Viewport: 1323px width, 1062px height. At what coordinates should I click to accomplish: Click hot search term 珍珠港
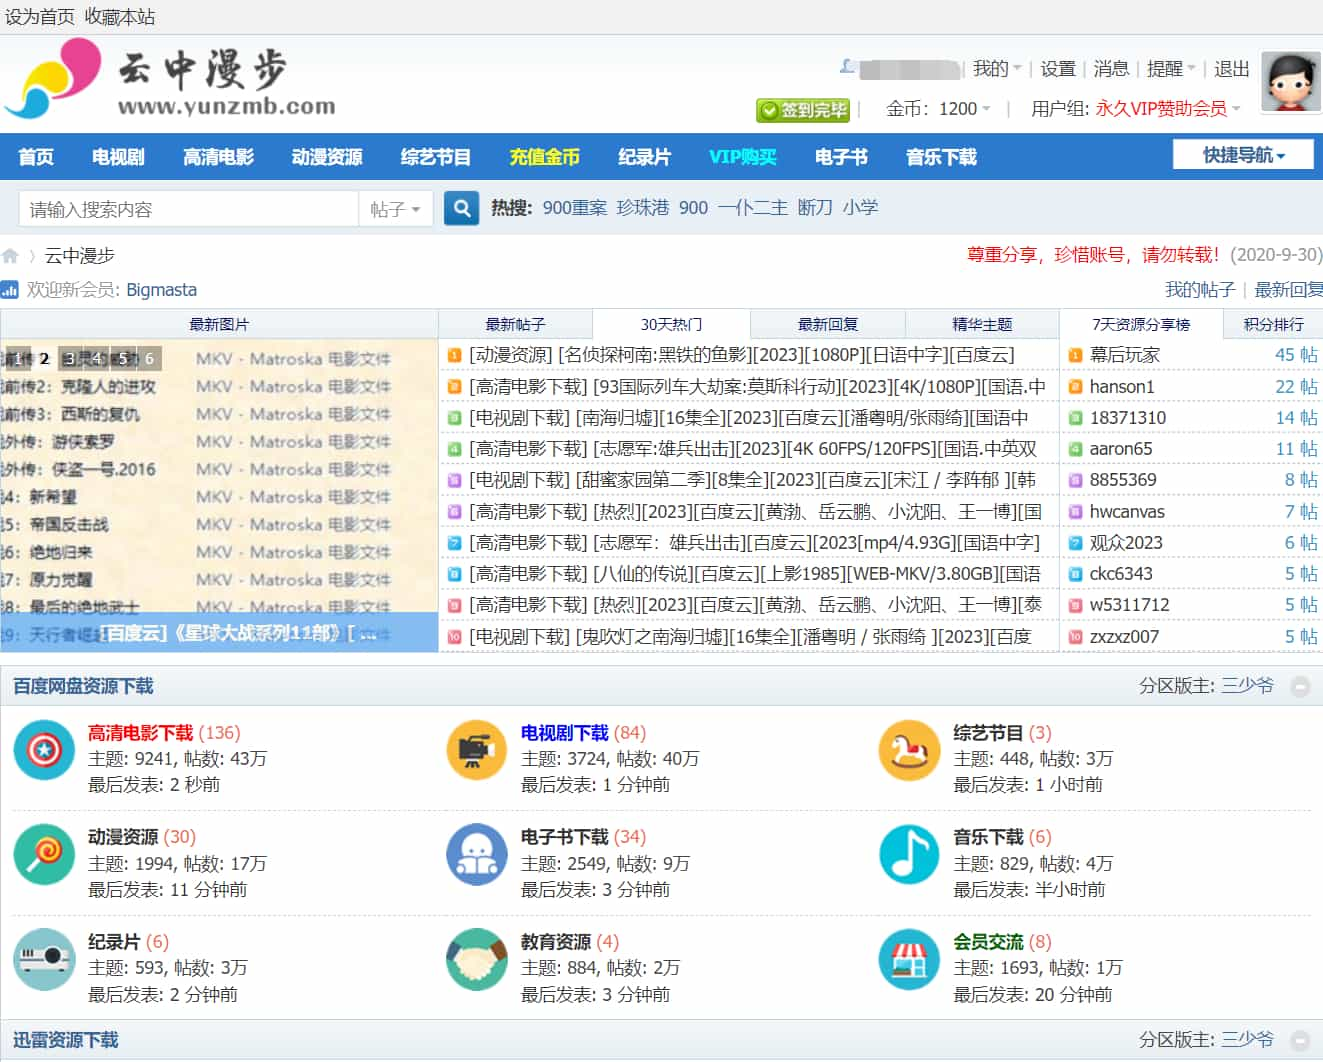tap(643, 207)
